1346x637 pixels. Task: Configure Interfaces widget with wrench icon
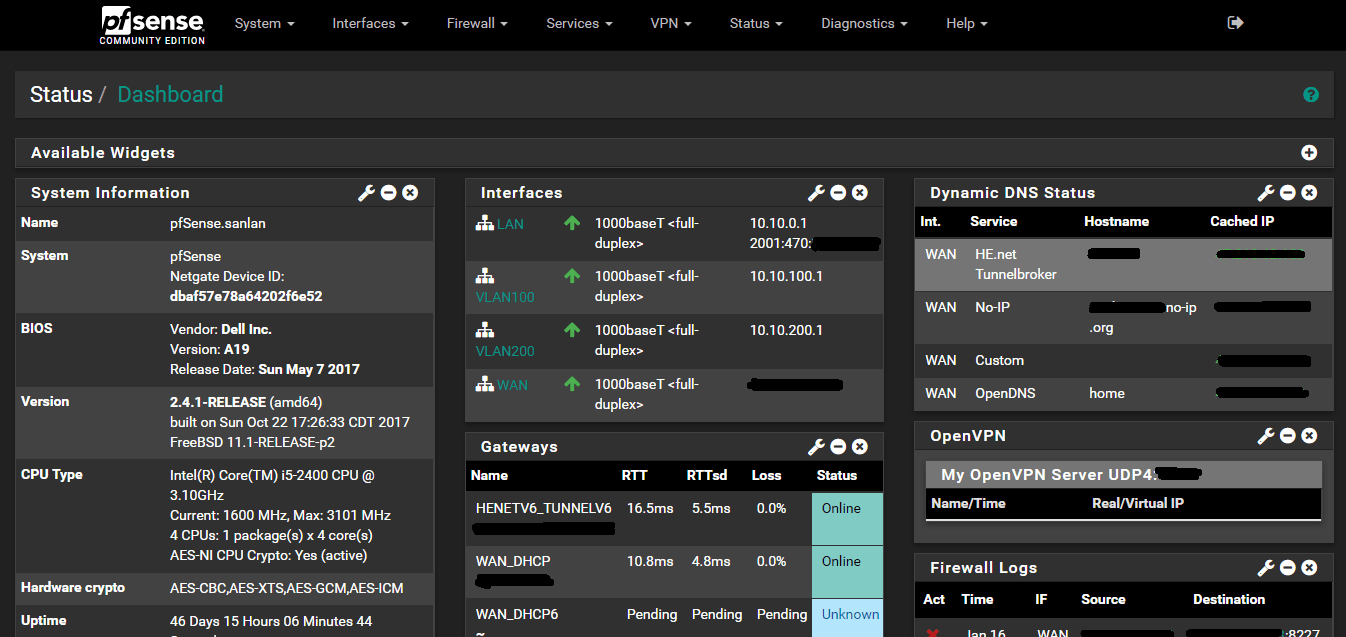click(816, 193)
